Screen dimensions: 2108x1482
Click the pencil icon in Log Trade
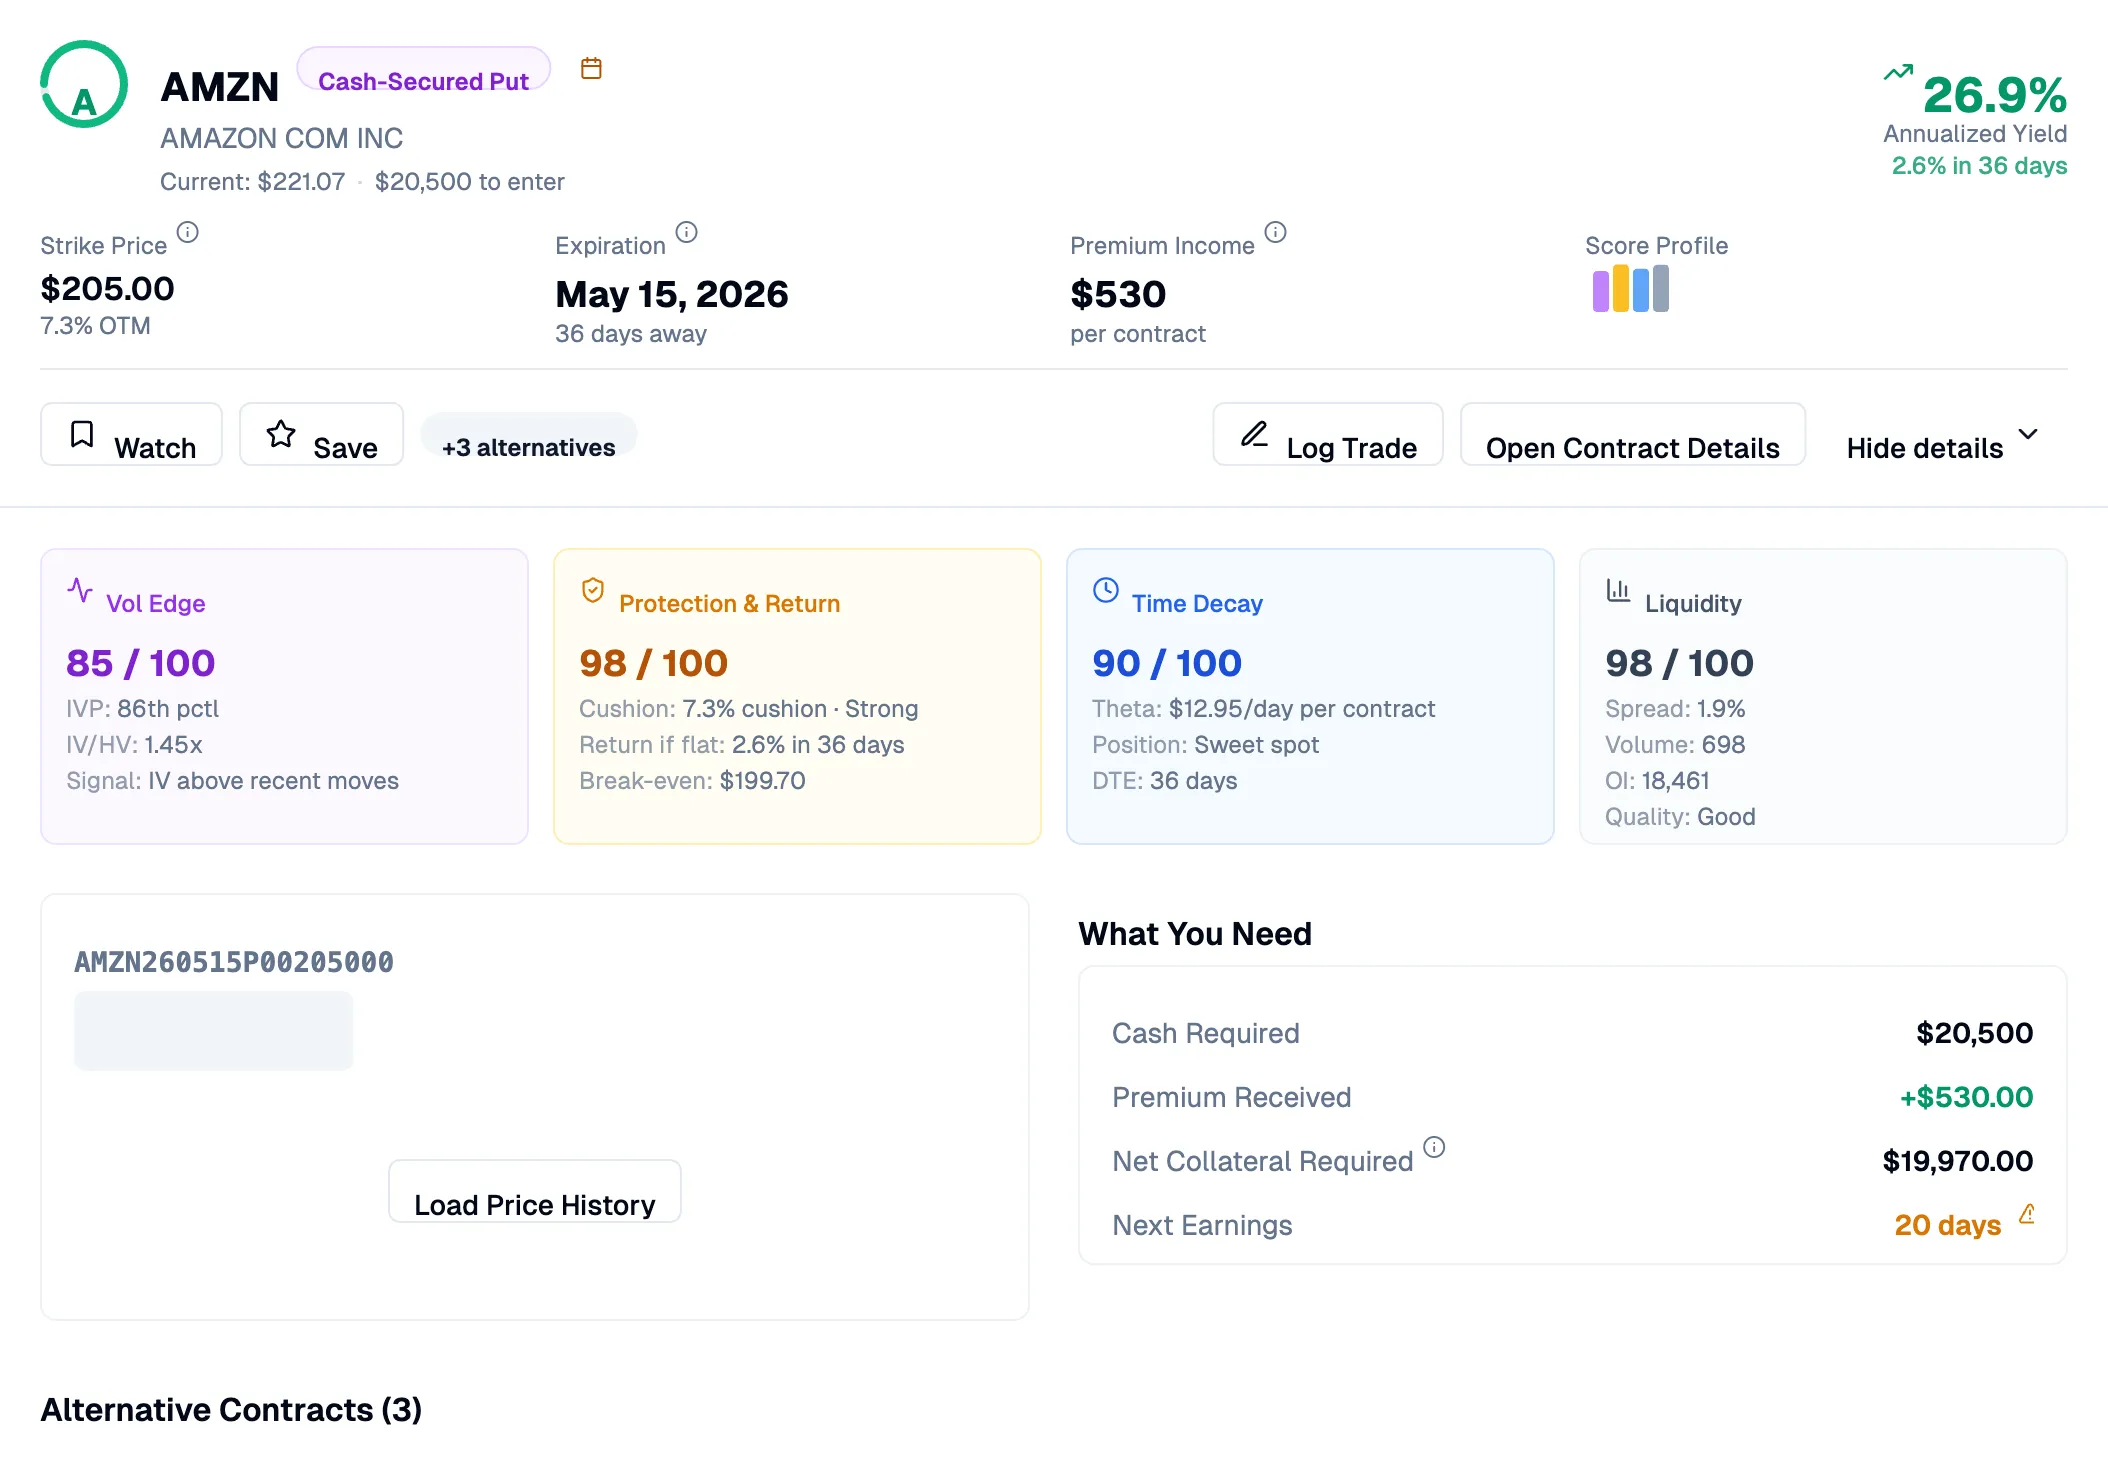point(1254,434)
